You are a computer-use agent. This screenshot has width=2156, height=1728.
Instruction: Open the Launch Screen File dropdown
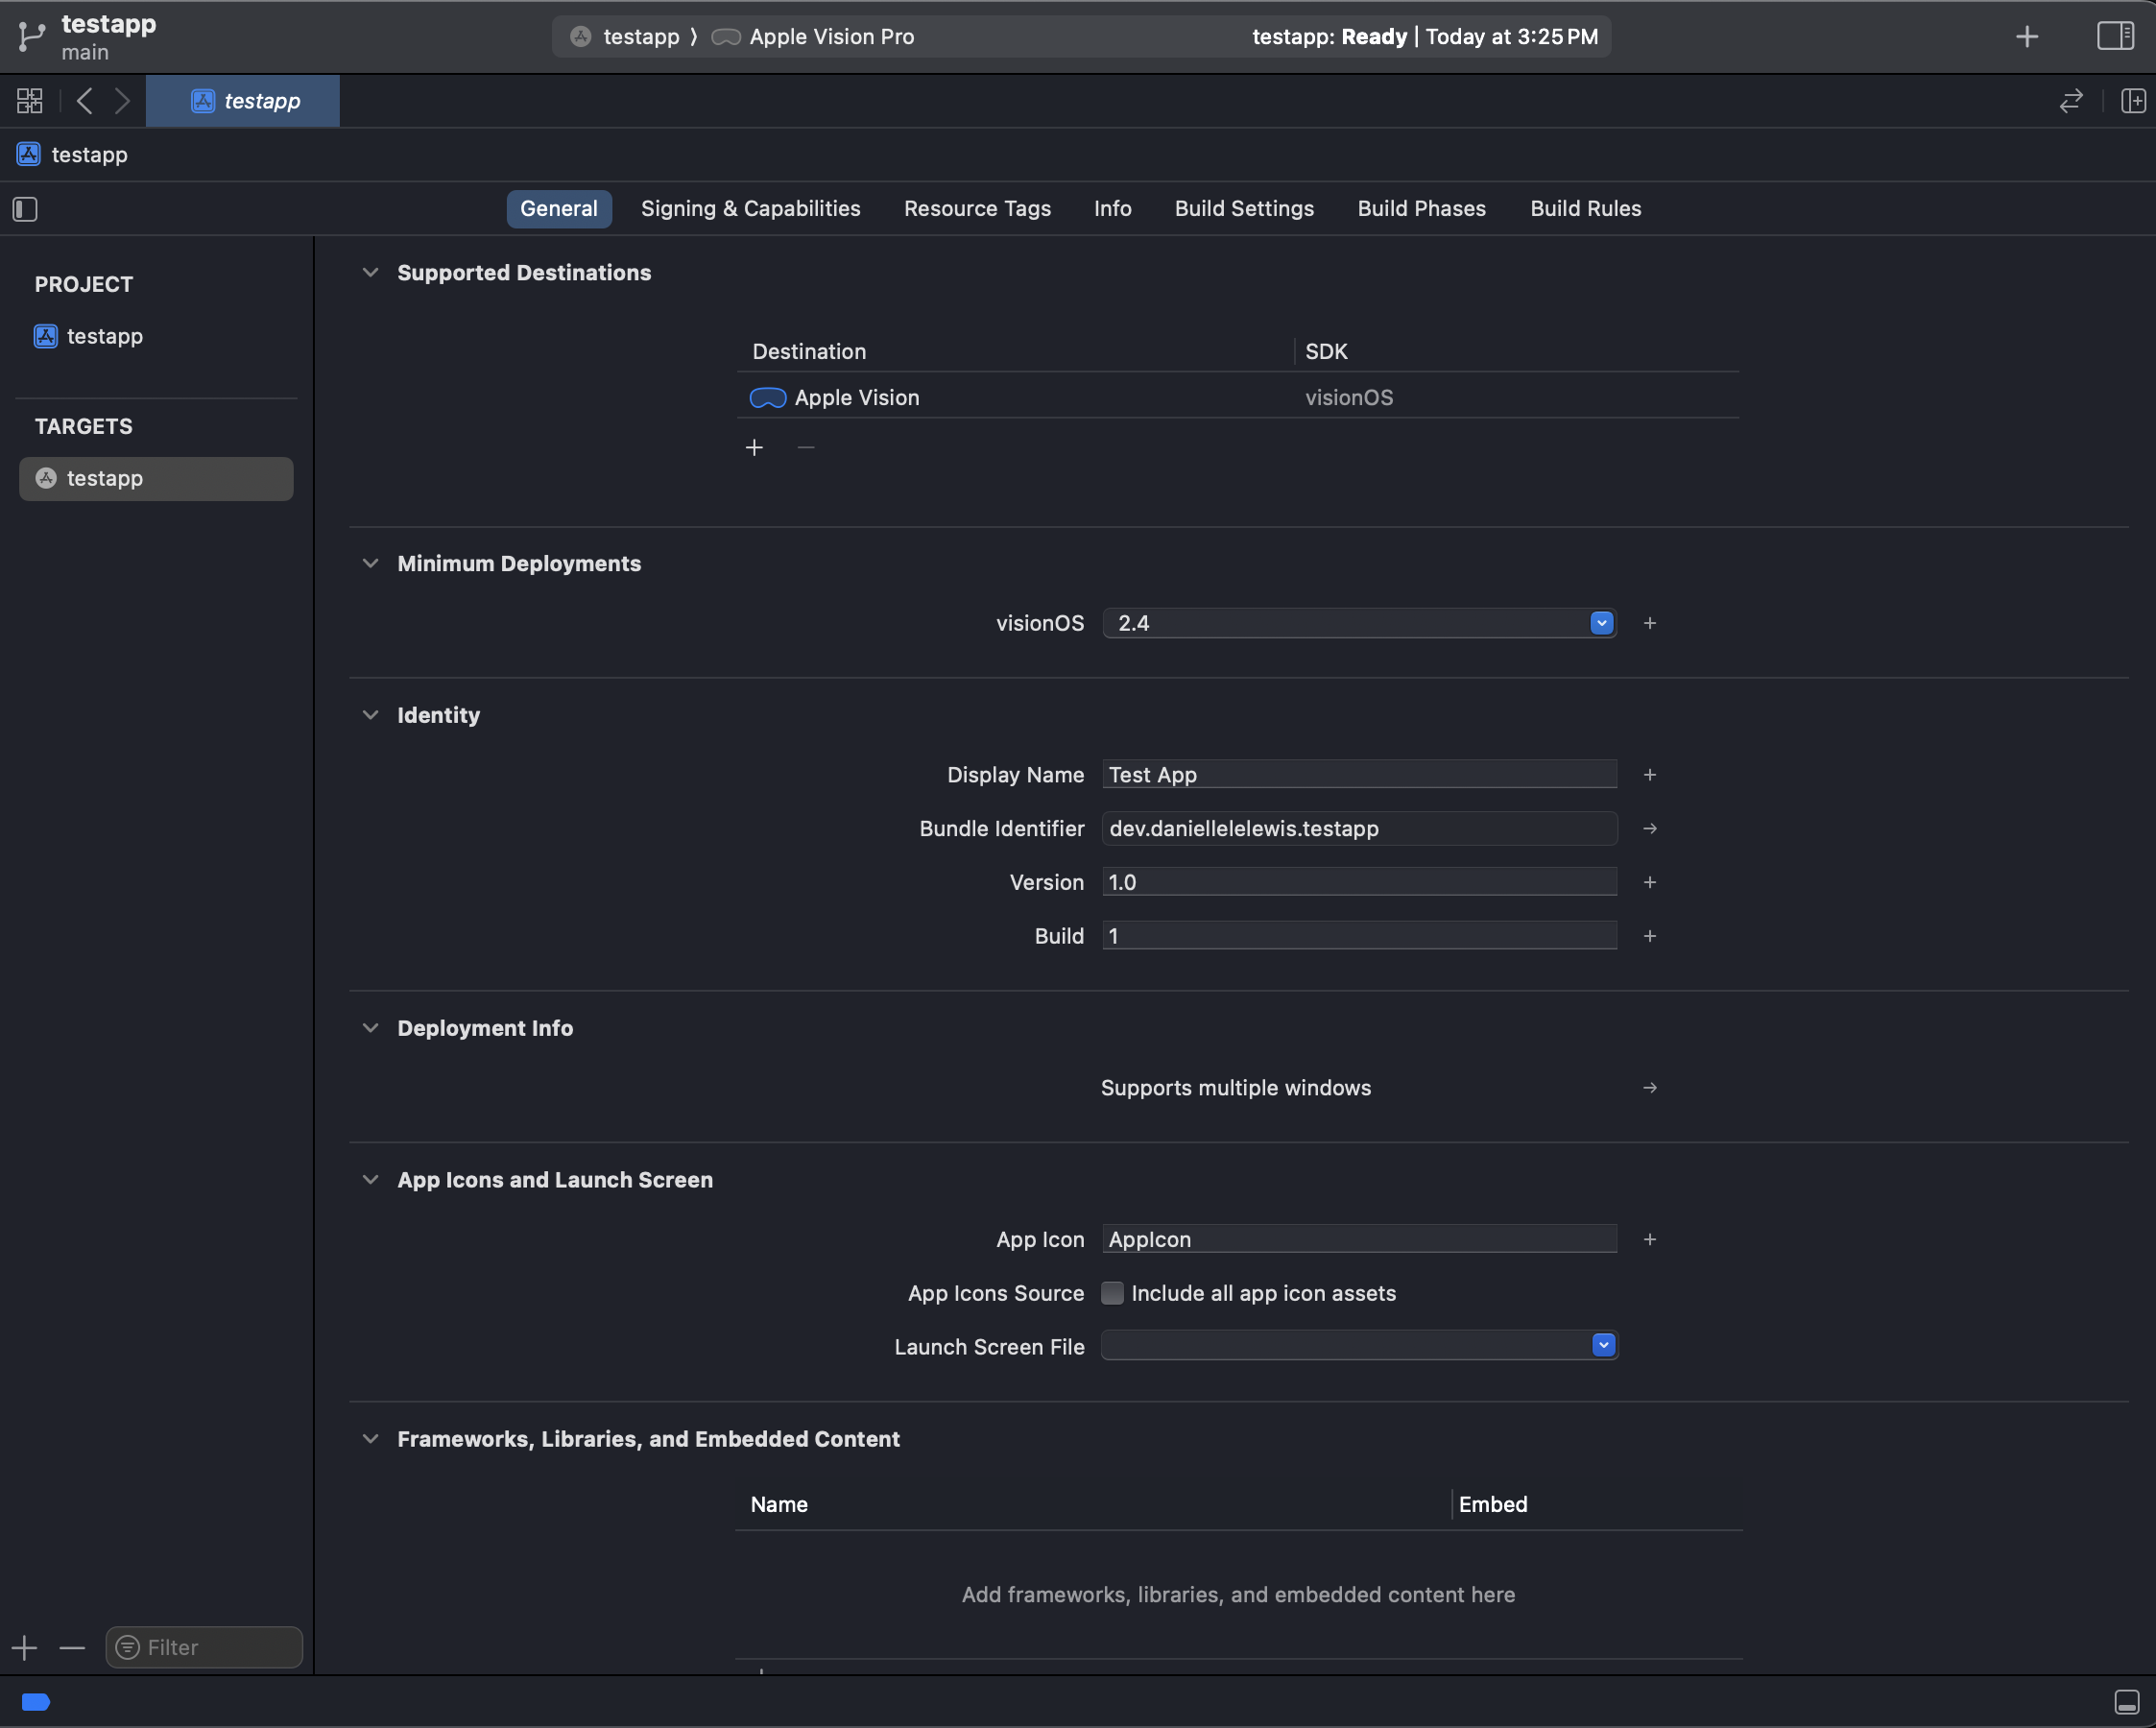tap(1603, 1345)
